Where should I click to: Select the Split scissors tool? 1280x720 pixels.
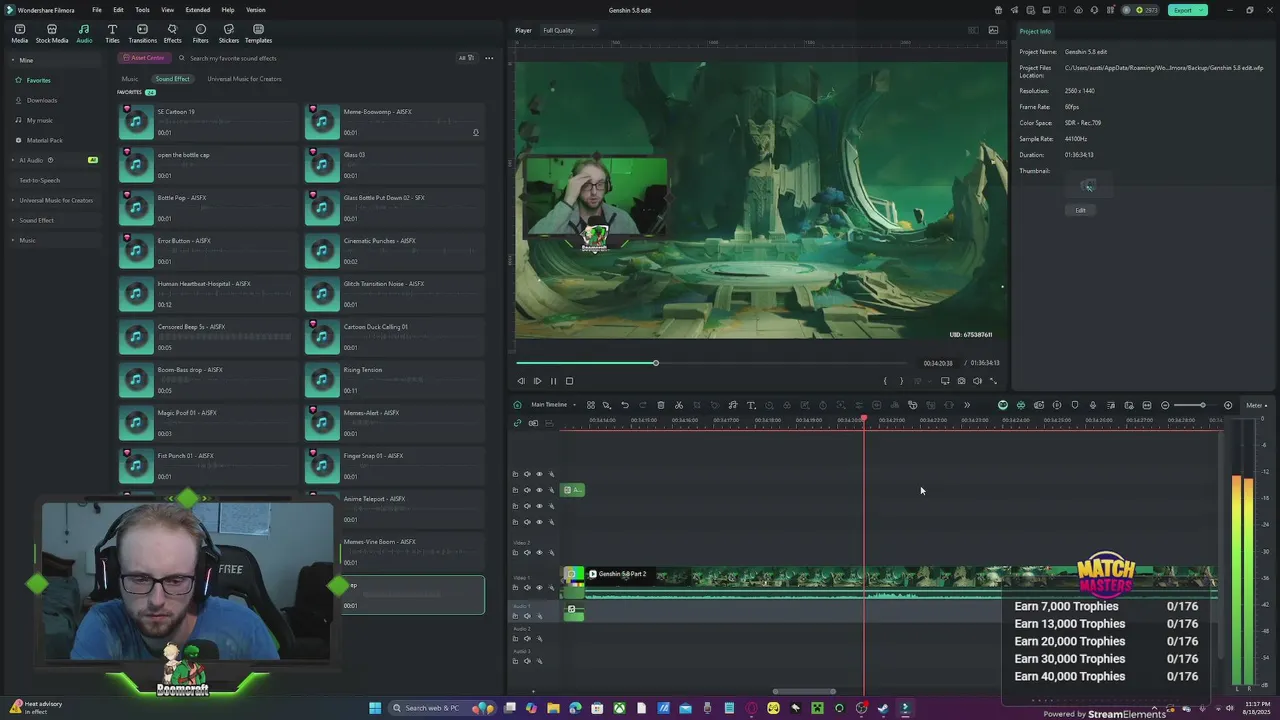[679, 405]
